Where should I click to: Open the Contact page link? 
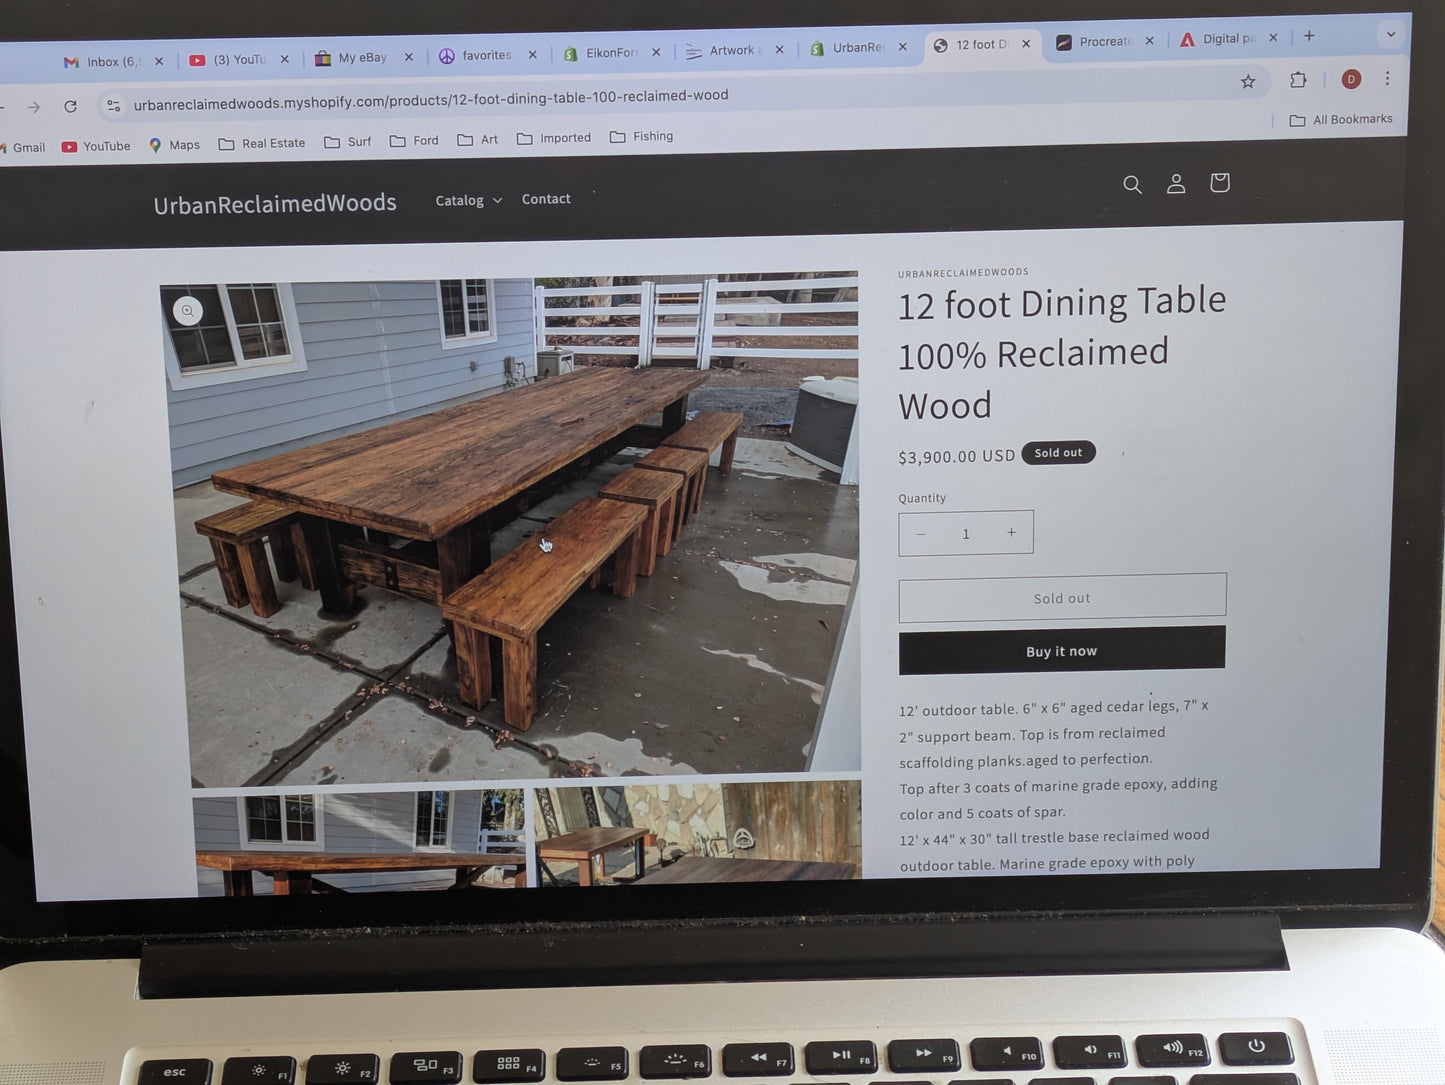tap(546, 199)
